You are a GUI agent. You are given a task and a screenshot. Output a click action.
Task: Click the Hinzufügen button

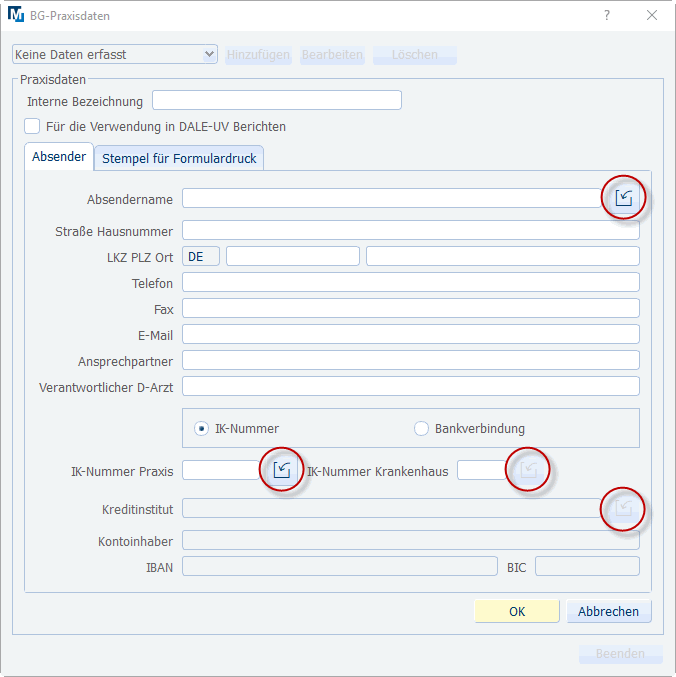(x=258, y=55)
